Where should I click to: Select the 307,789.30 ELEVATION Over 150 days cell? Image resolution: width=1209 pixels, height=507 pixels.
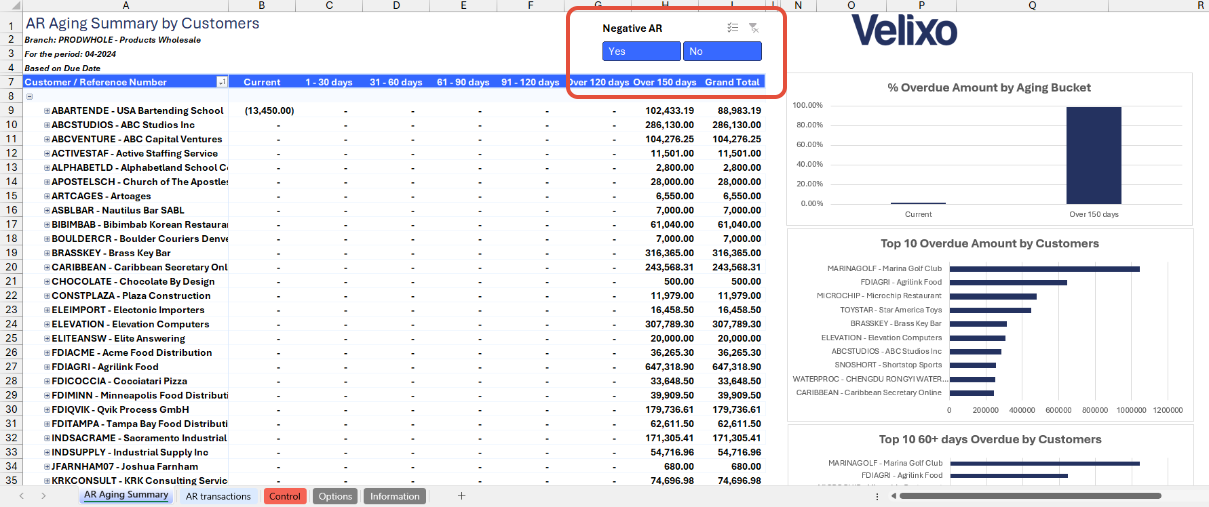point(666,324)
